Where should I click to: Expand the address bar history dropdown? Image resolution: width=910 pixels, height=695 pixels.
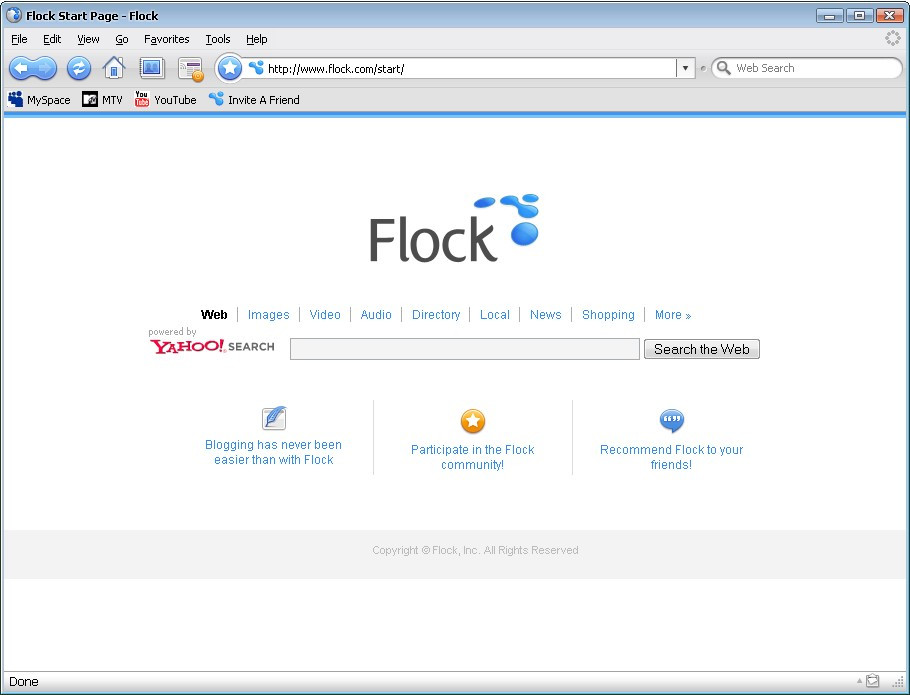(x=685, y=68)
